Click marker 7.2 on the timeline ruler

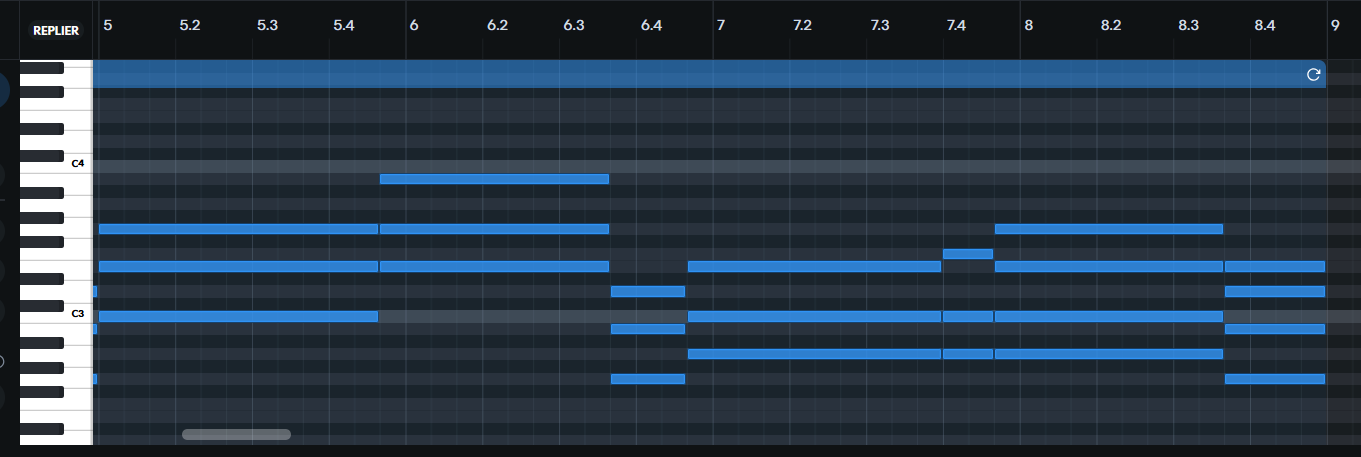pyautogui.click(x=802, y=25)
